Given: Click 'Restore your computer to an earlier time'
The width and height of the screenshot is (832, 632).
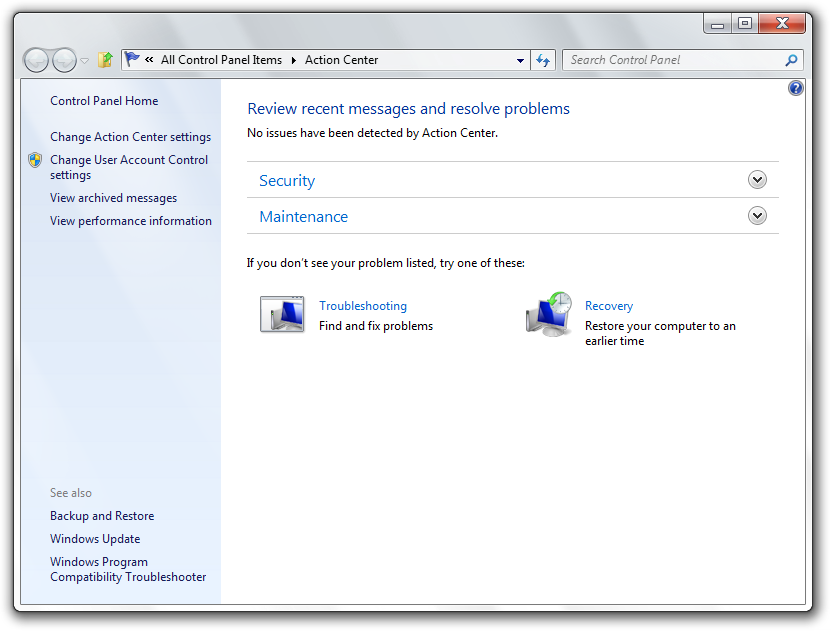Looking at the screenshot, I should click(660, 333).
